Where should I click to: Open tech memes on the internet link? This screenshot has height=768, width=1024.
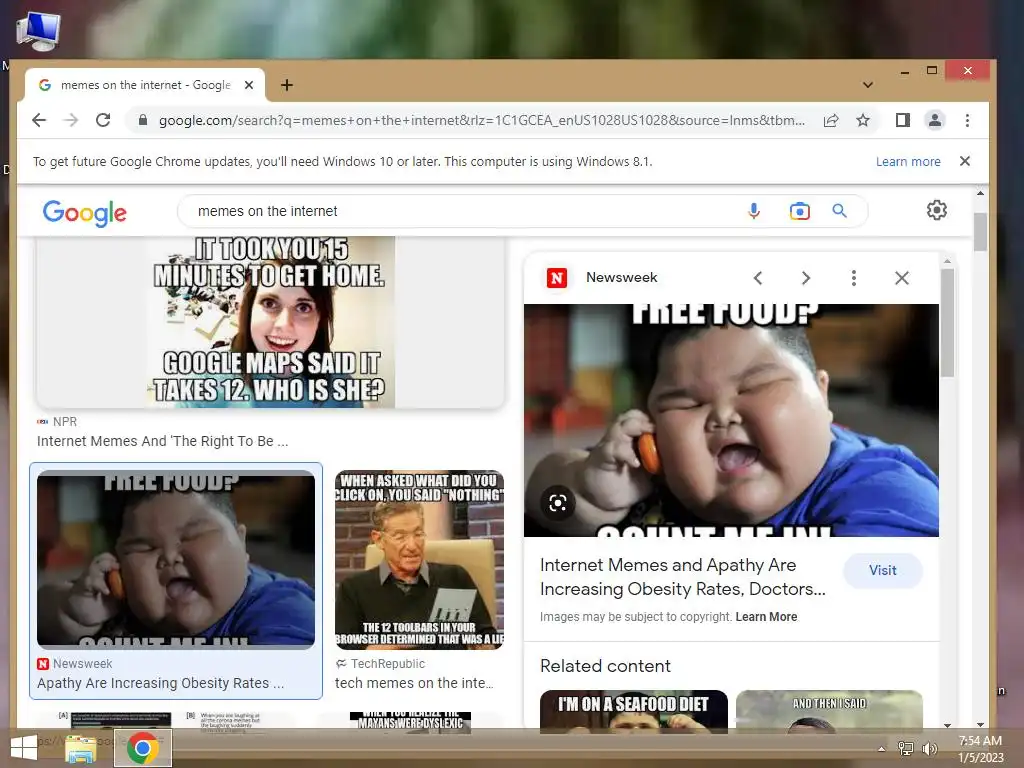tap(414, 683)
